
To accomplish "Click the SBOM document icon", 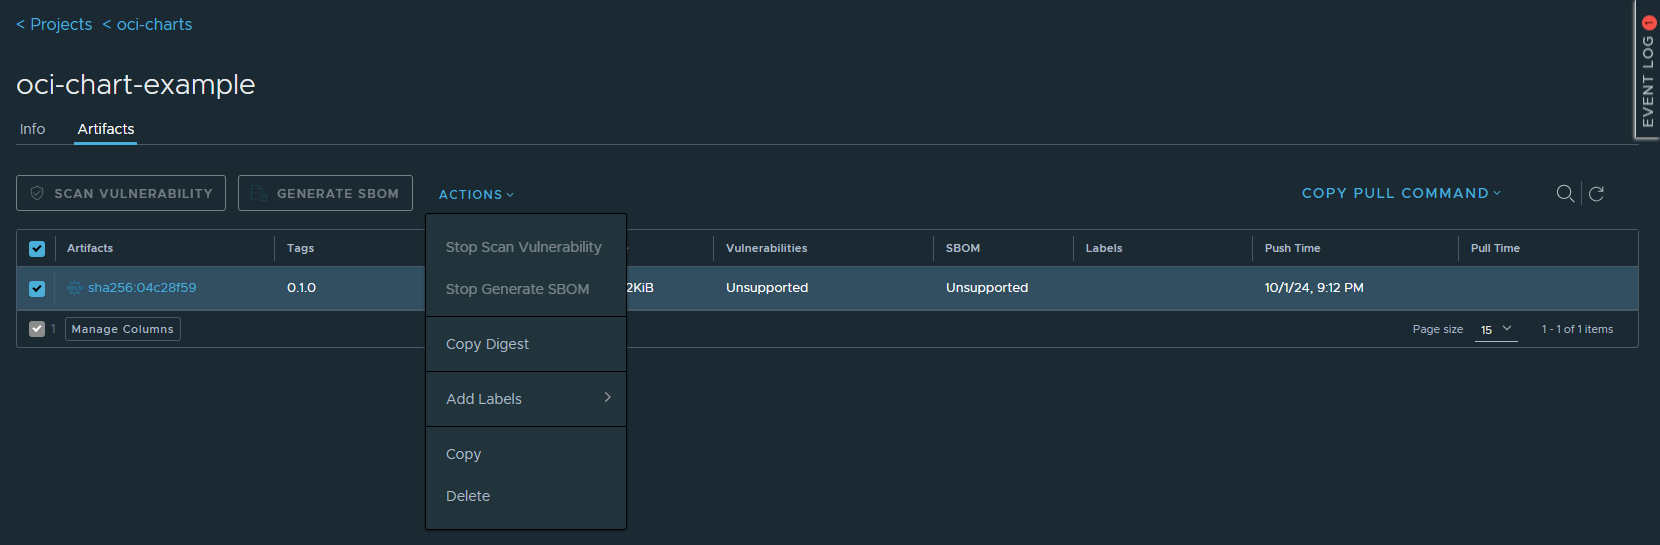I will [259, 193].
